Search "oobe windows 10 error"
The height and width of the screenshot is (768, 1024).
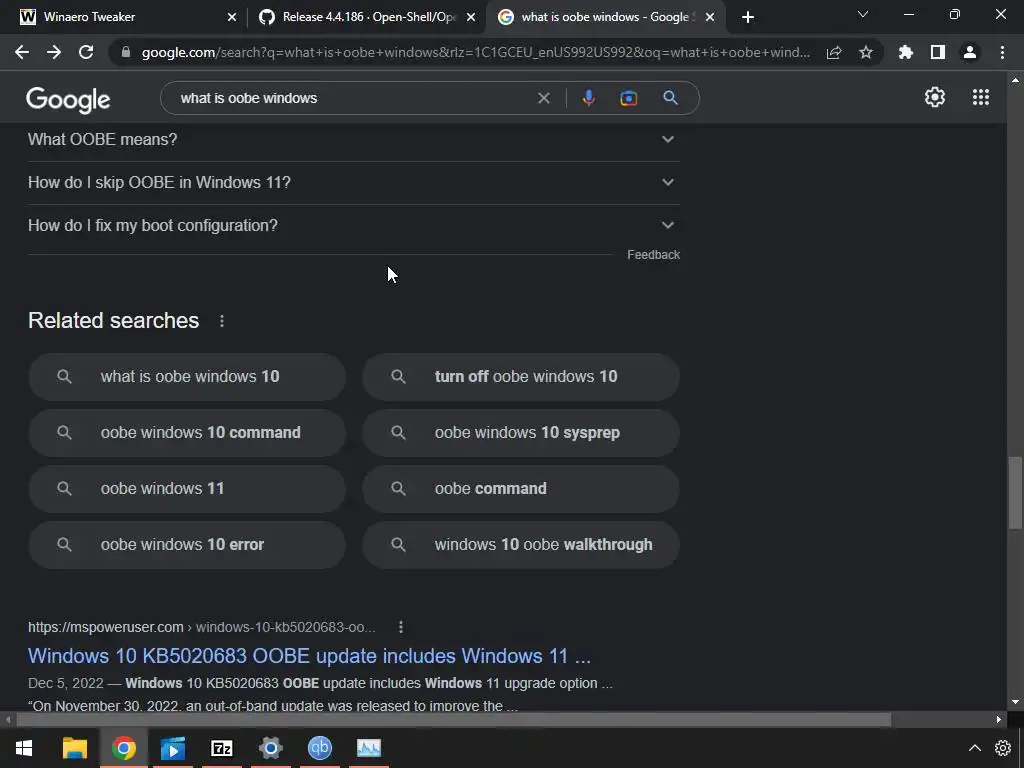[x=187, y=545]
